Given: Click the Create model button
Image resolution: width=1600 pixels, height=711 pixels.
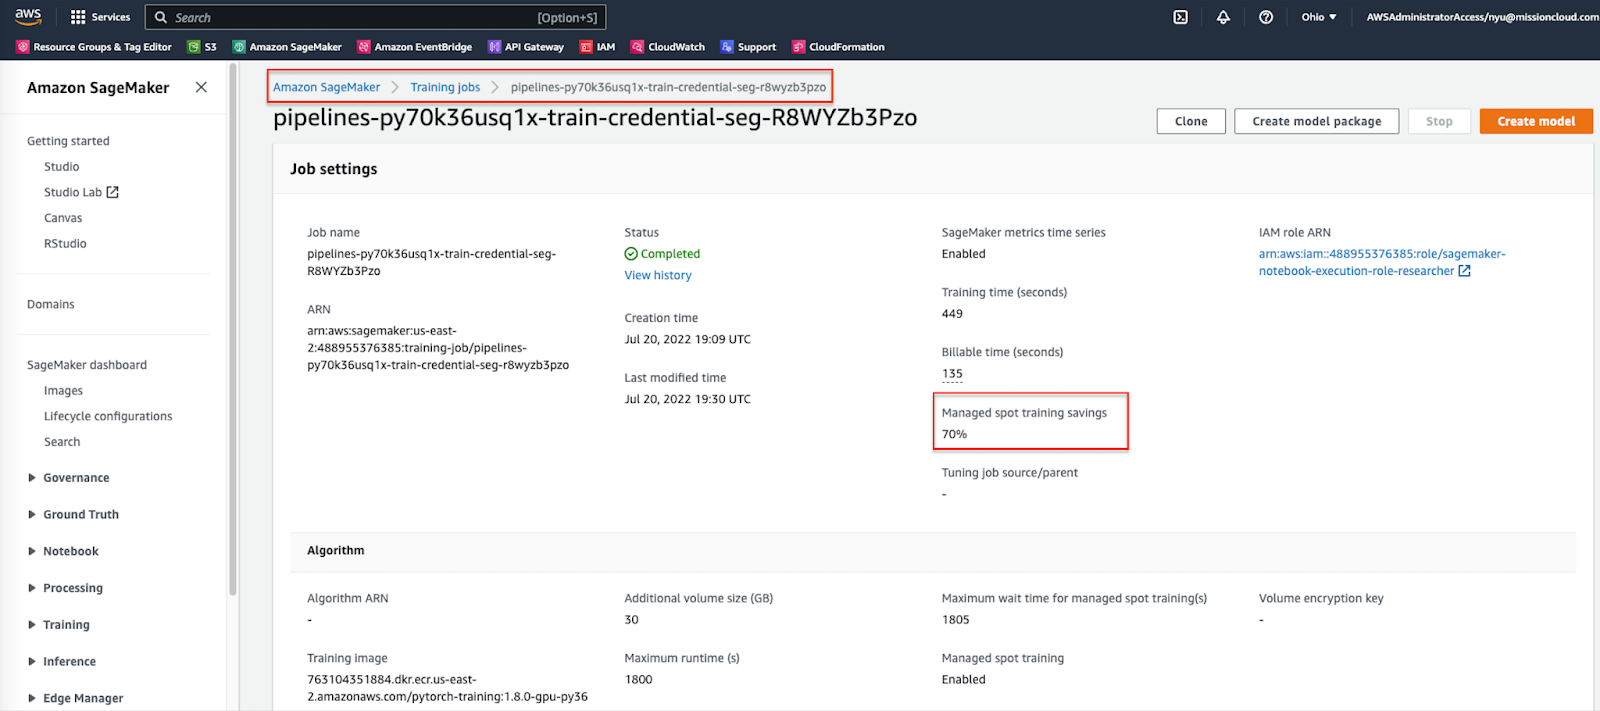Looking at the screenshot, I should 1535,121.
